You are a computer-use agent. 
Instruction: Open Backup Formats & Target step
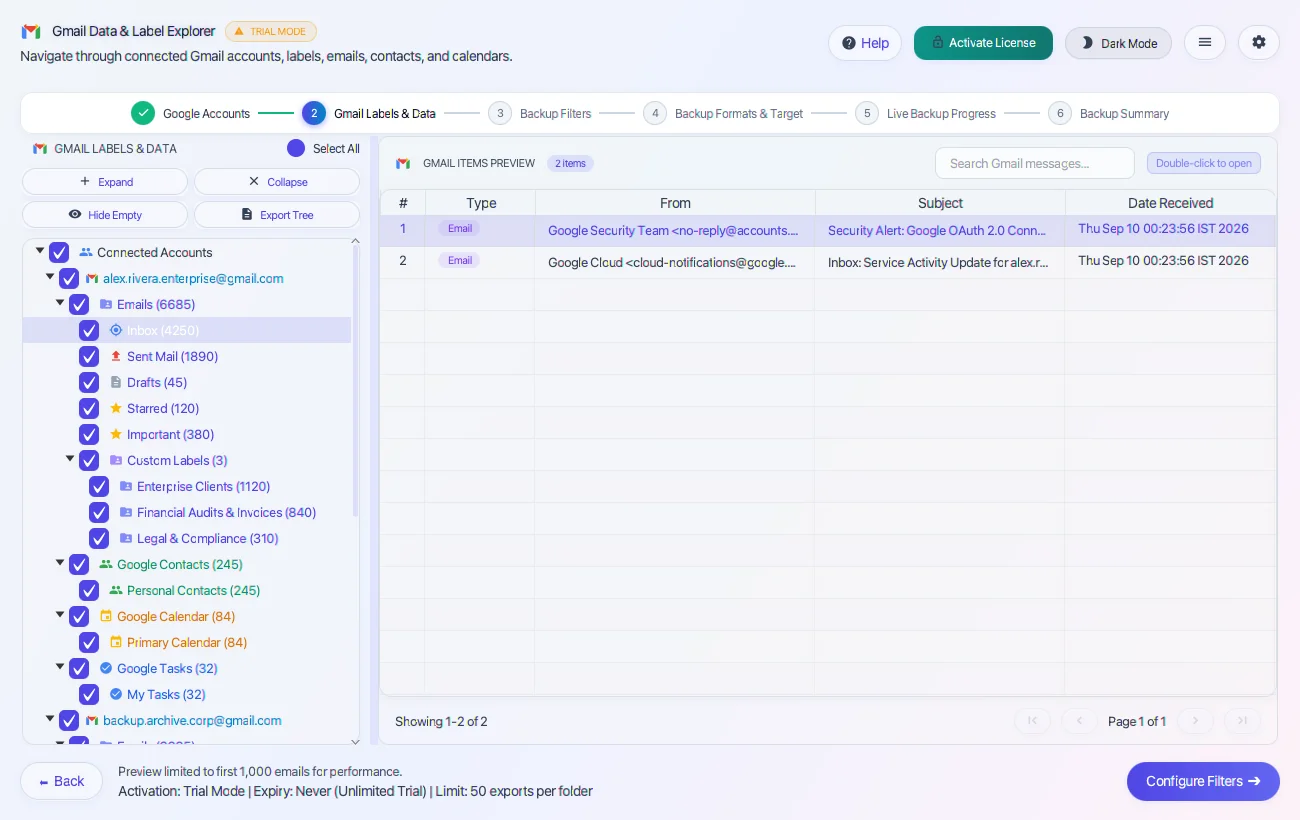click(723, 113)
